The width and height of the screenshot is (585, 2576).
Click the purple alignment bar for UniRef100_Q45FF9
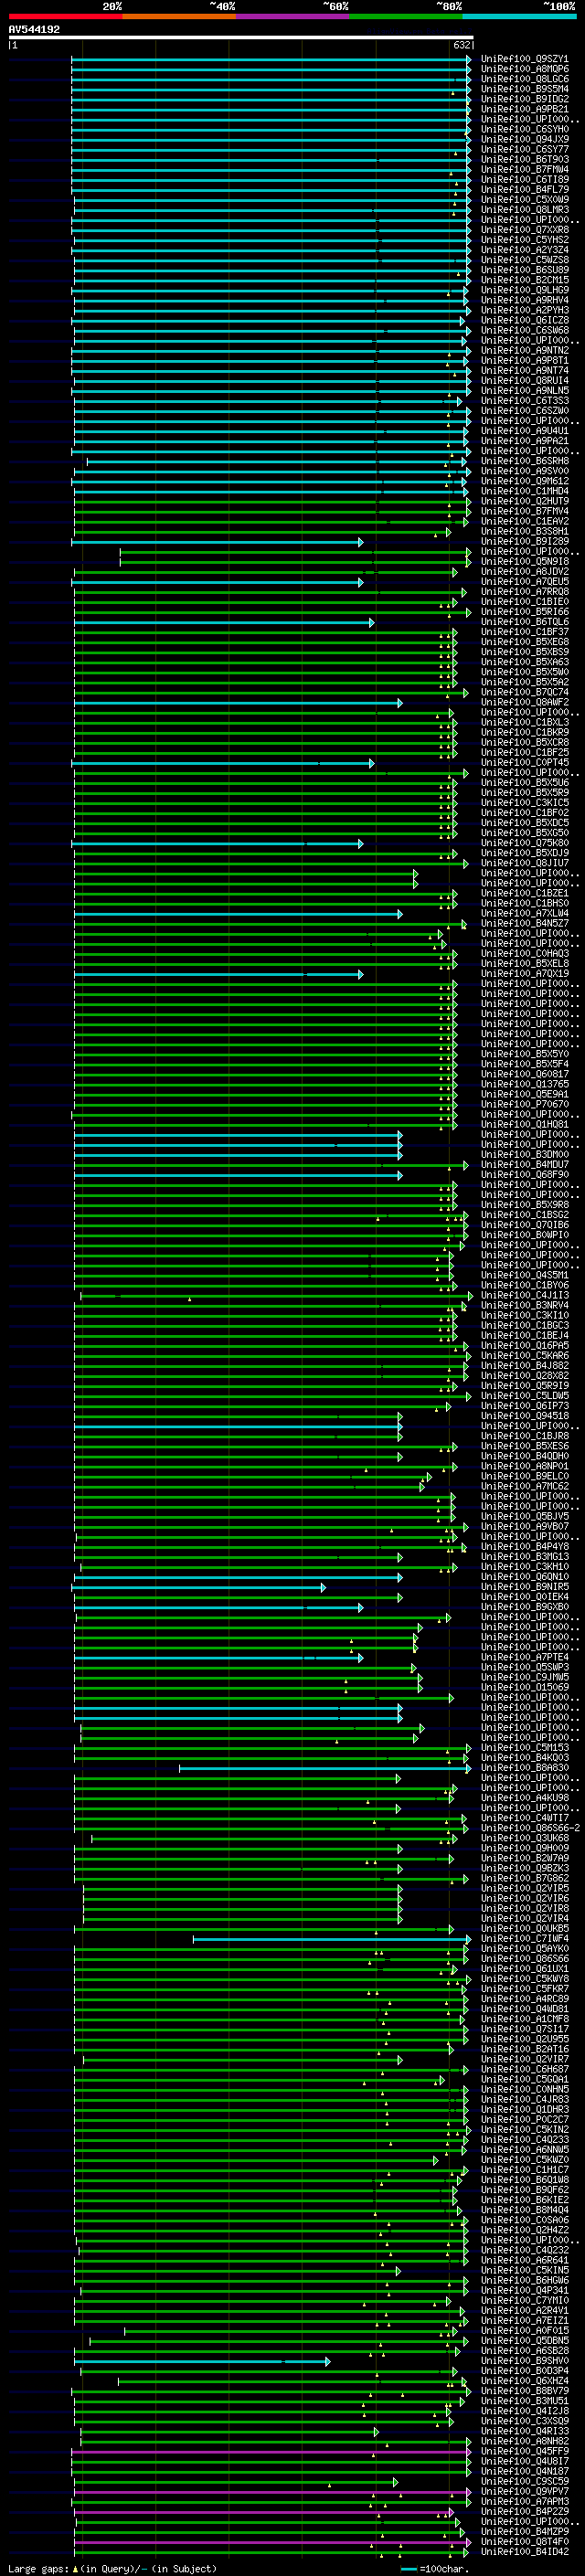pos(271,2451)
